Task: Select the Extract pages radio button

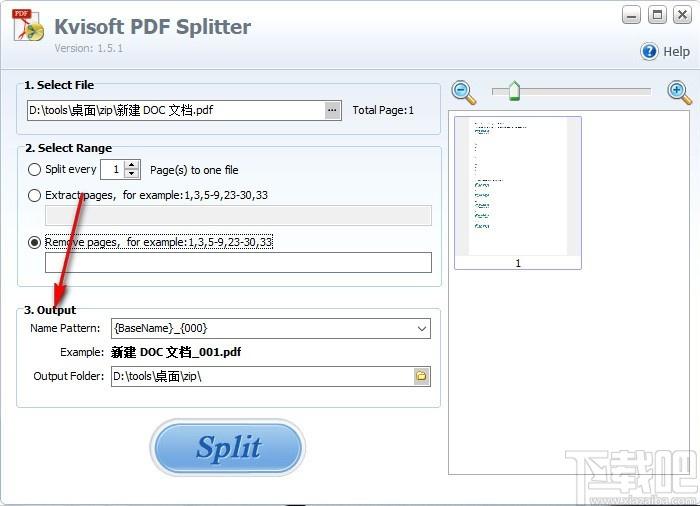Action: [34, 196]
